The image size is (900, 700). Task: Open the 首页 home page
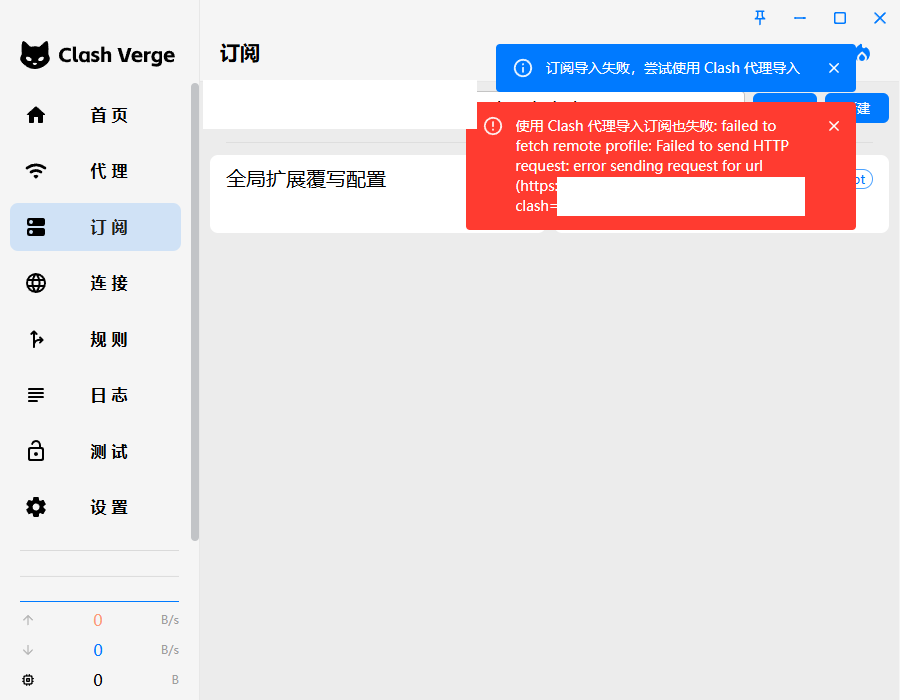click(96, 115)
